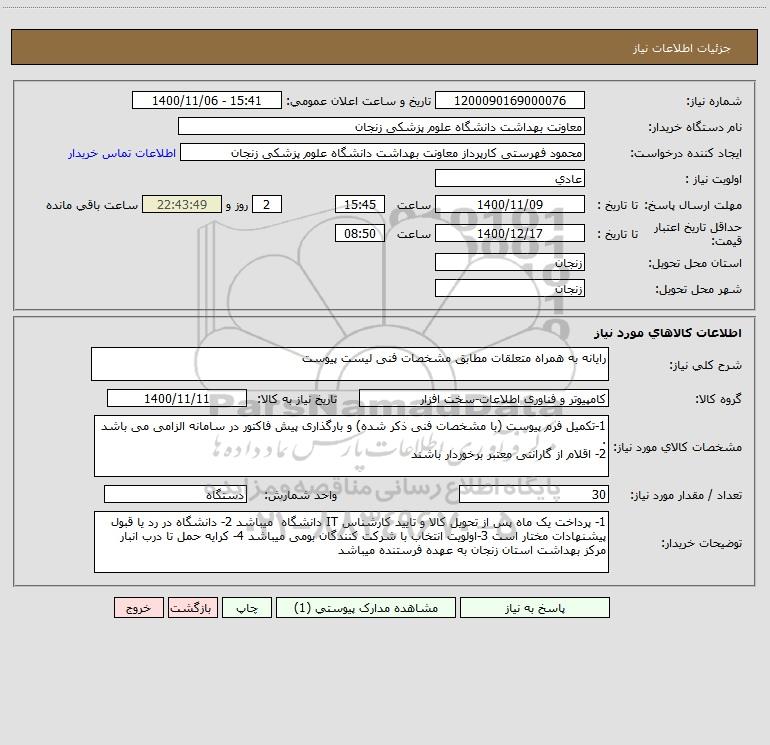Click label 'مشخصات کالای مورد نیاز:'
This screenshot has height=745, width=770.
(678, 447)
